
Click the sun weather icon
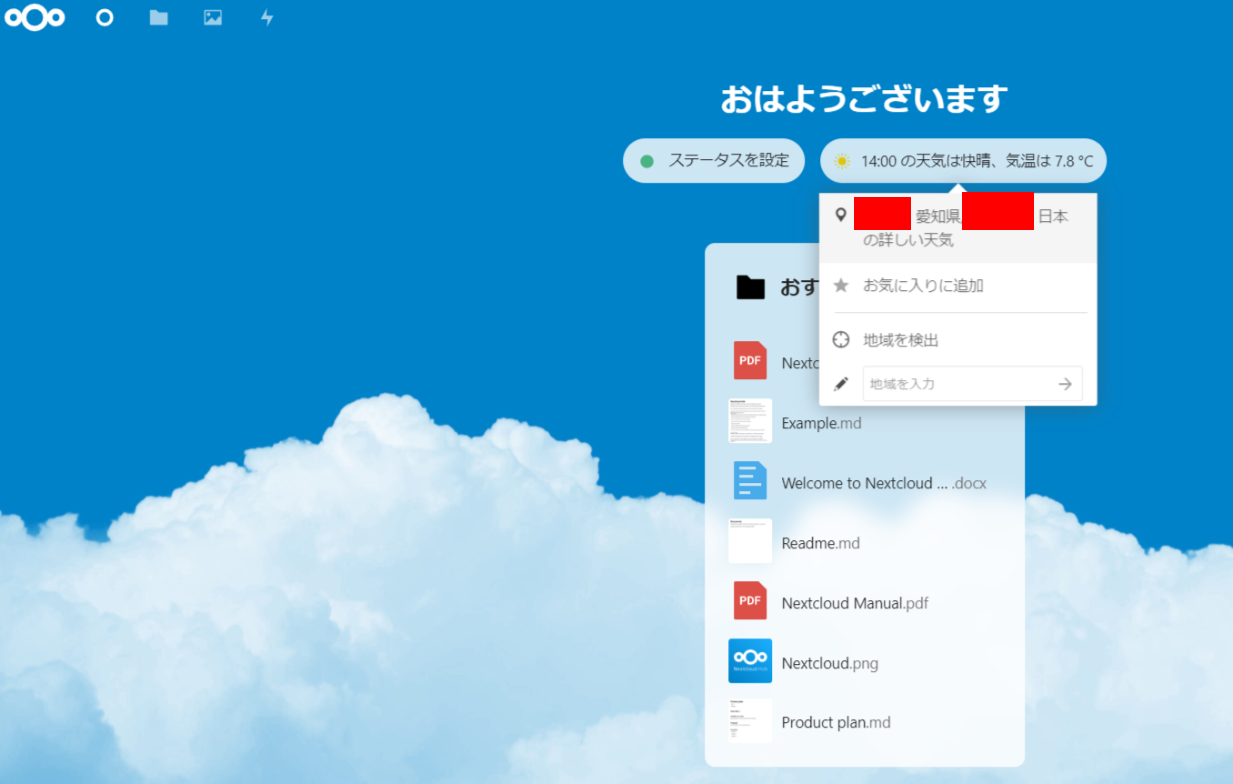(x=843, y=161)
